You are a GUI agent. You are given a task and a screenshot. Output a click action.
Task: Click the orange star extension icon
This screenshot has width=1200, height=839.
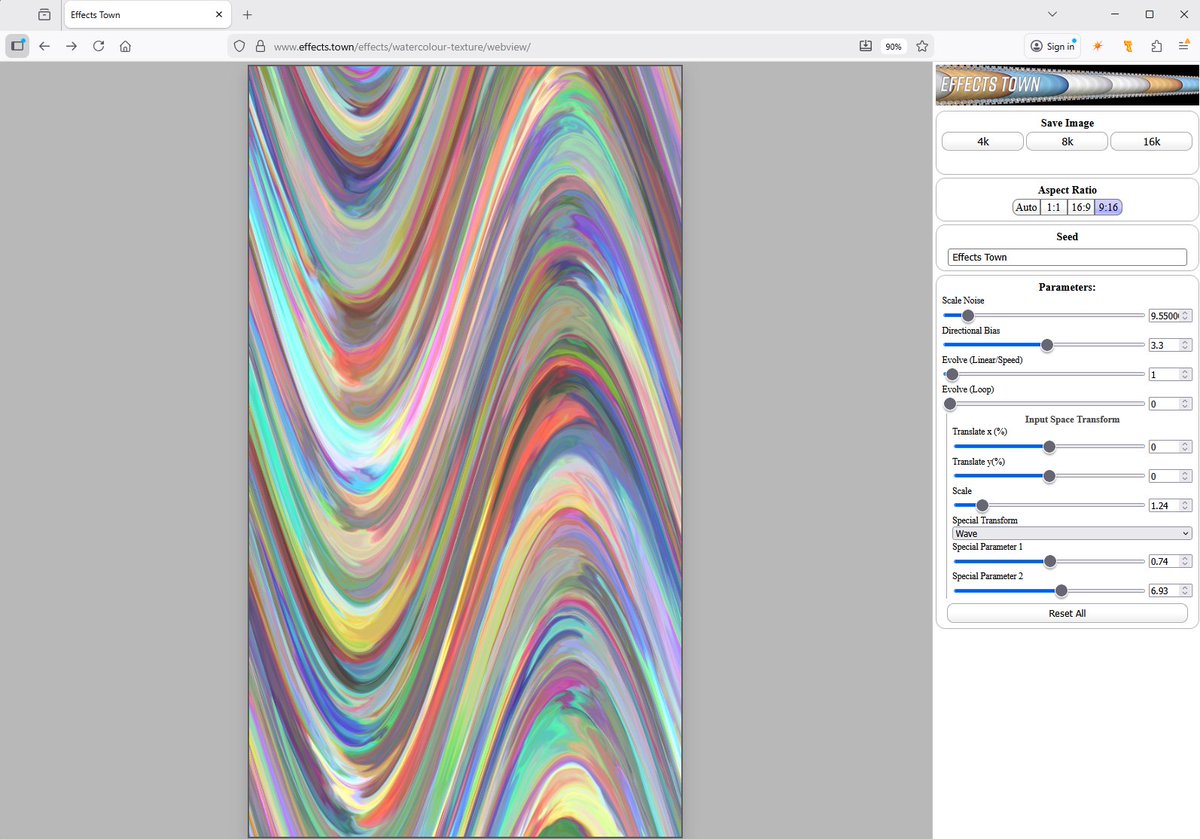[x=1099, y=46]
